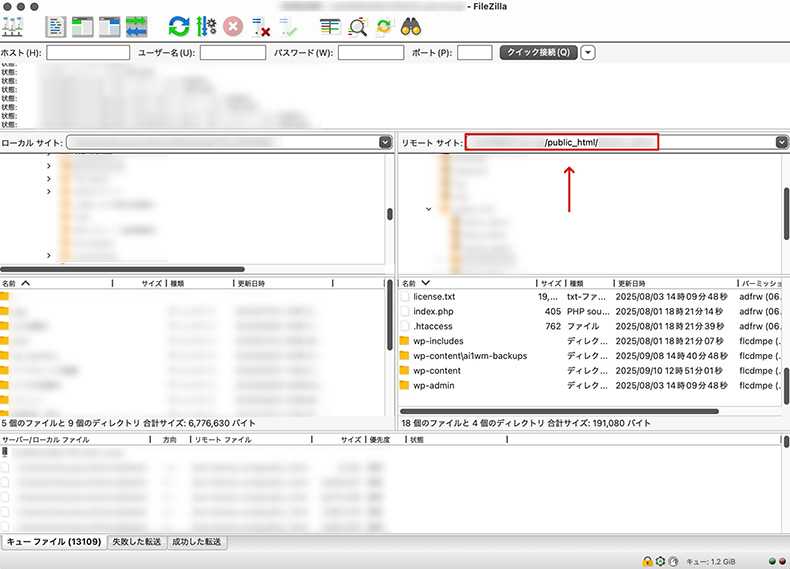Toggle message log display icon
Screen dimensions: 790x569
[x=57, y=26]
